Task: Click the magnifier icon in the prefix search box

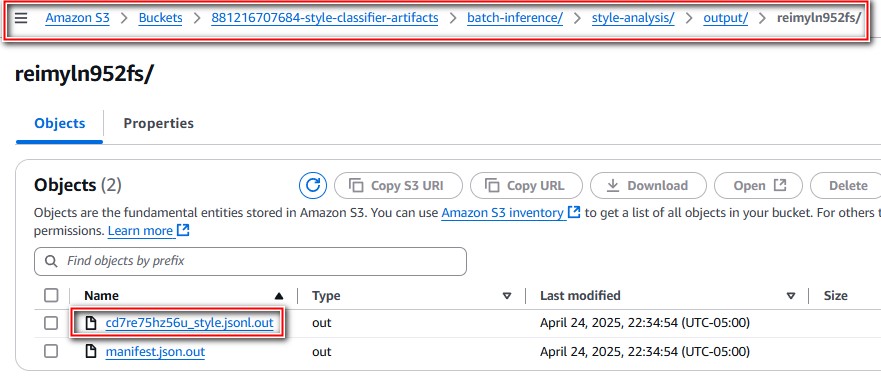Action: tap(51, 261)
